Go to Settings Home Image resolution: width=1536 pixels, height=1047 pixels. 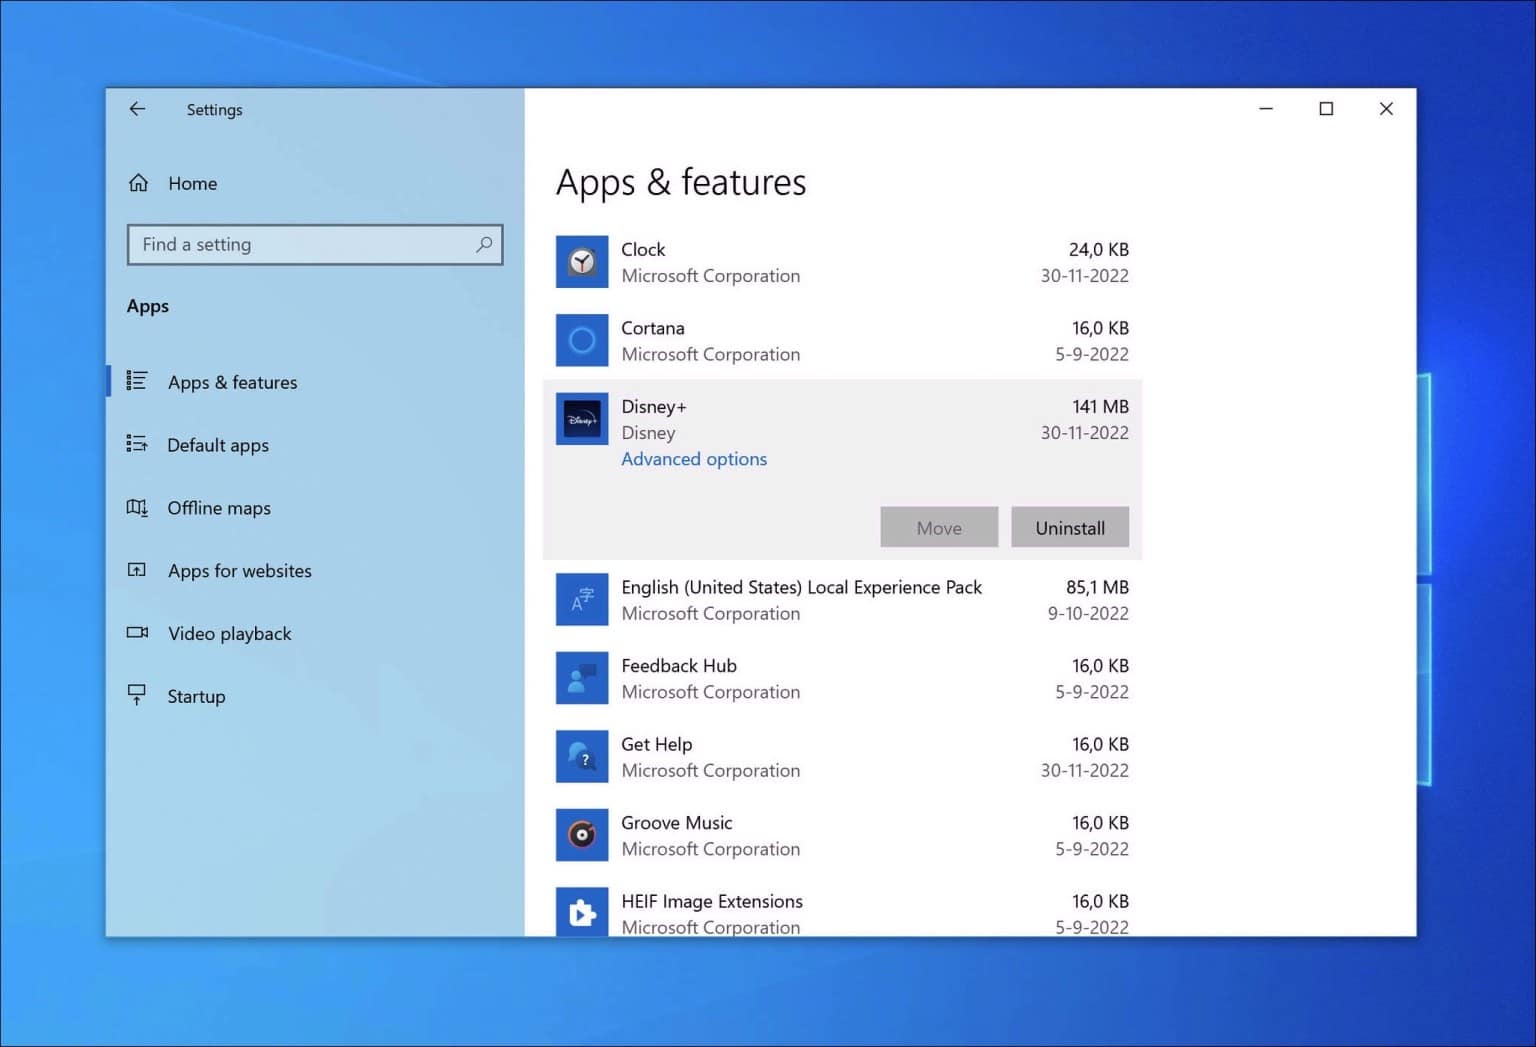tap(192, 183)
